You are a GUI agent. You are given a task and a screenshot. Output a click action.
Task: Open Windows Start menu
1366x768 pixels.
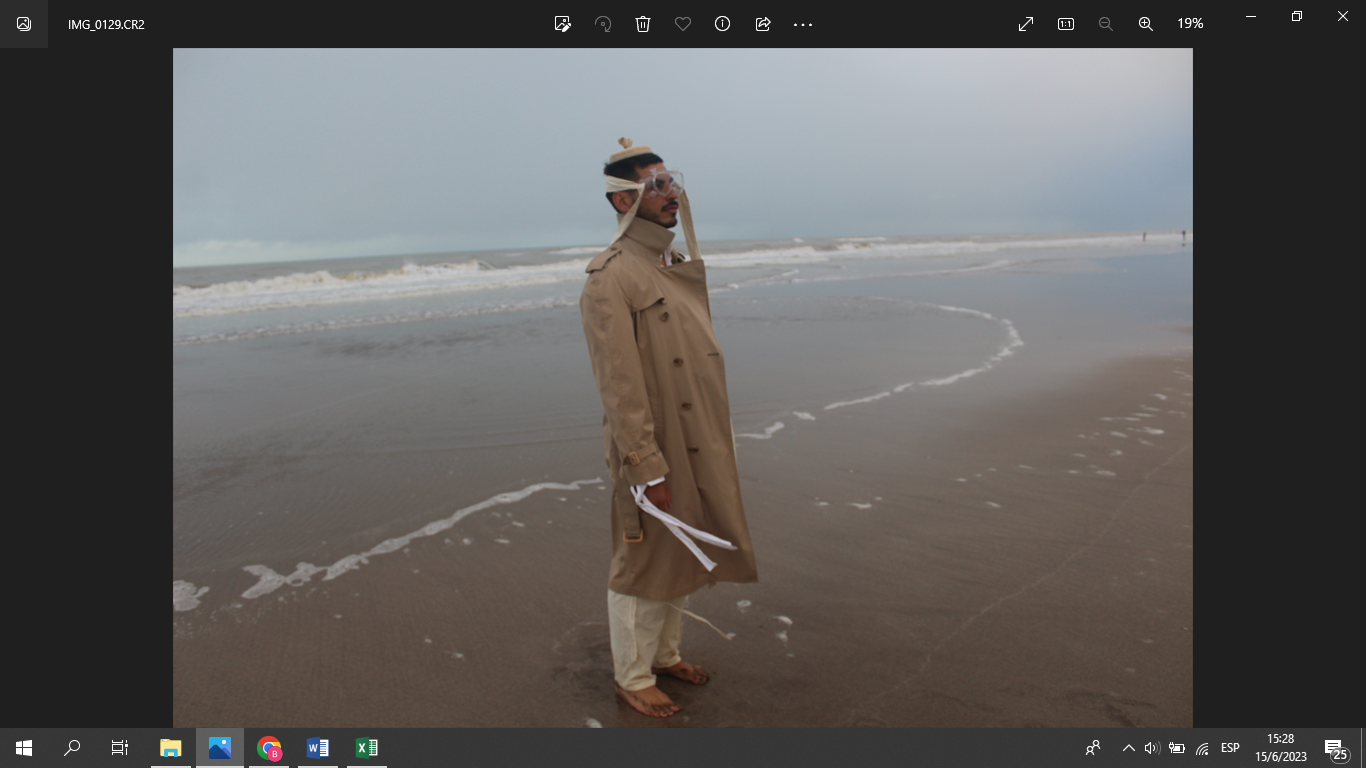point(24,748)
